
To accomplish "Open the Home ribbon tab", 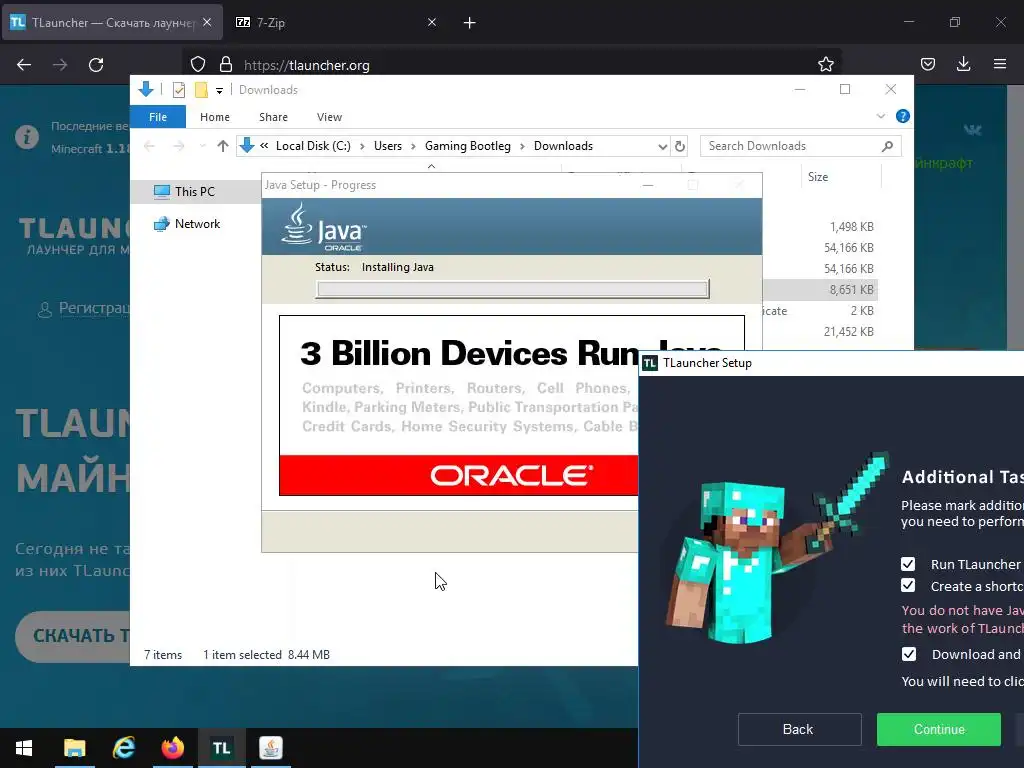I will pos(215,117).
